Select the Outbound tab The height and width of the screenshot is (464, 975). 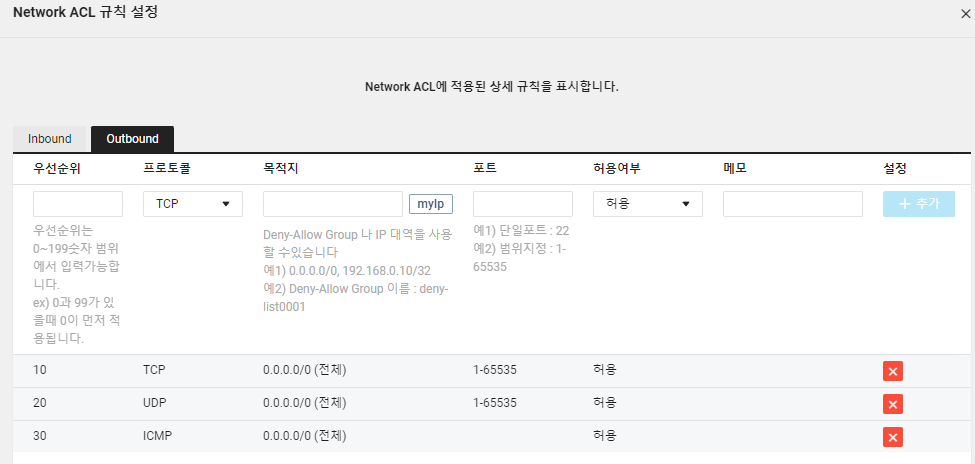pos(132,139)
